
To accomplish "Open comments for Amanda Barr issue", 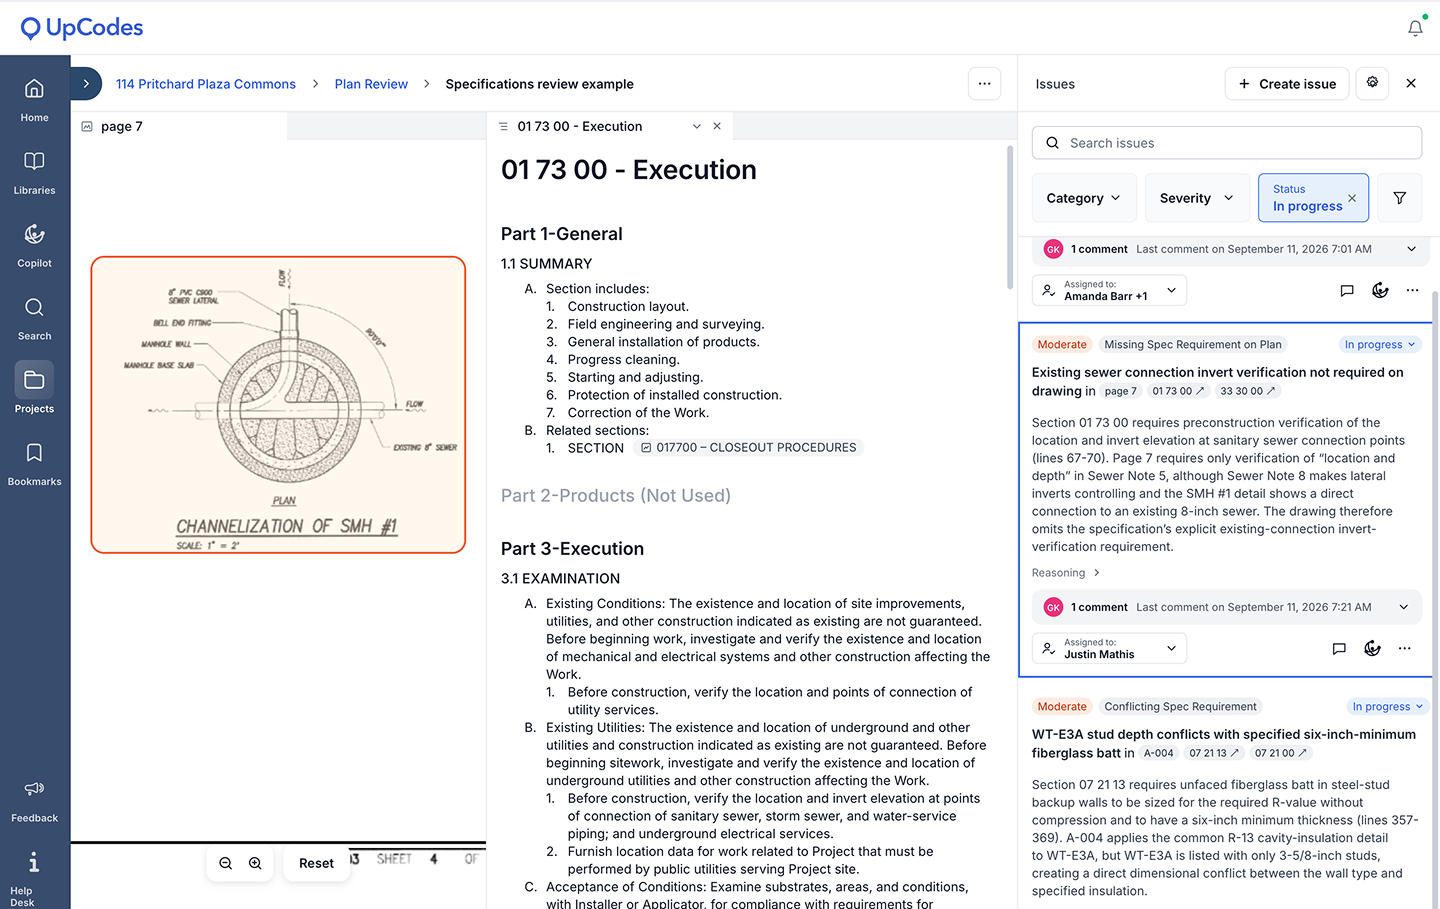I will click(1347, 290).
